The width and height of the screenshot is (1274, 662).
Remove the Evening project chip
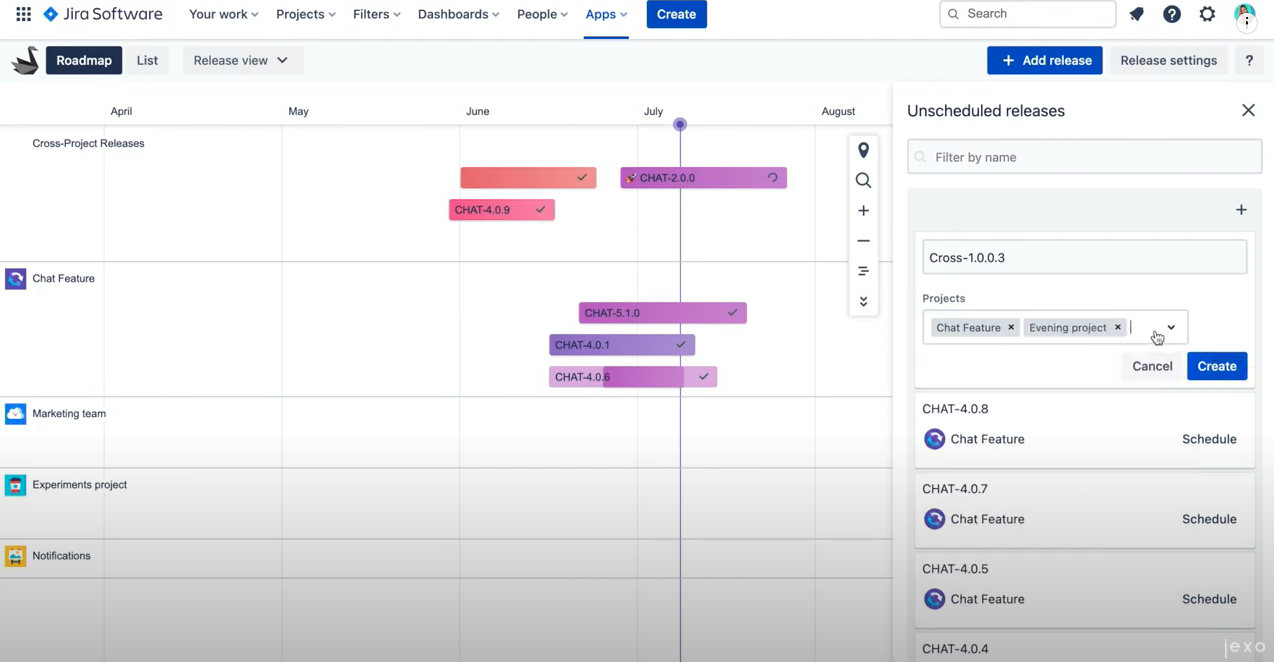[1117, 327]
